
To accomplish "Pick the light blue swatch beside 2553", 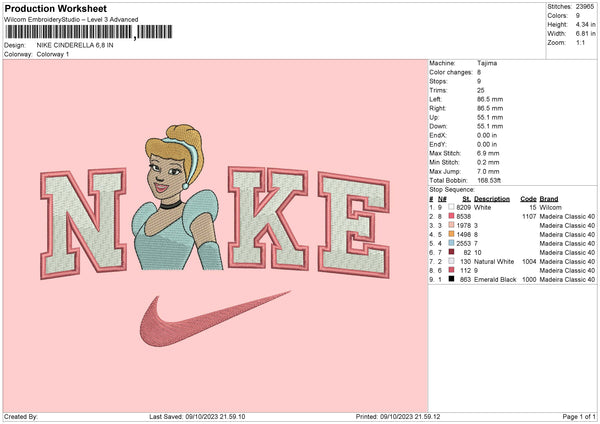I will pyautogui.click(x=452, y=243).
